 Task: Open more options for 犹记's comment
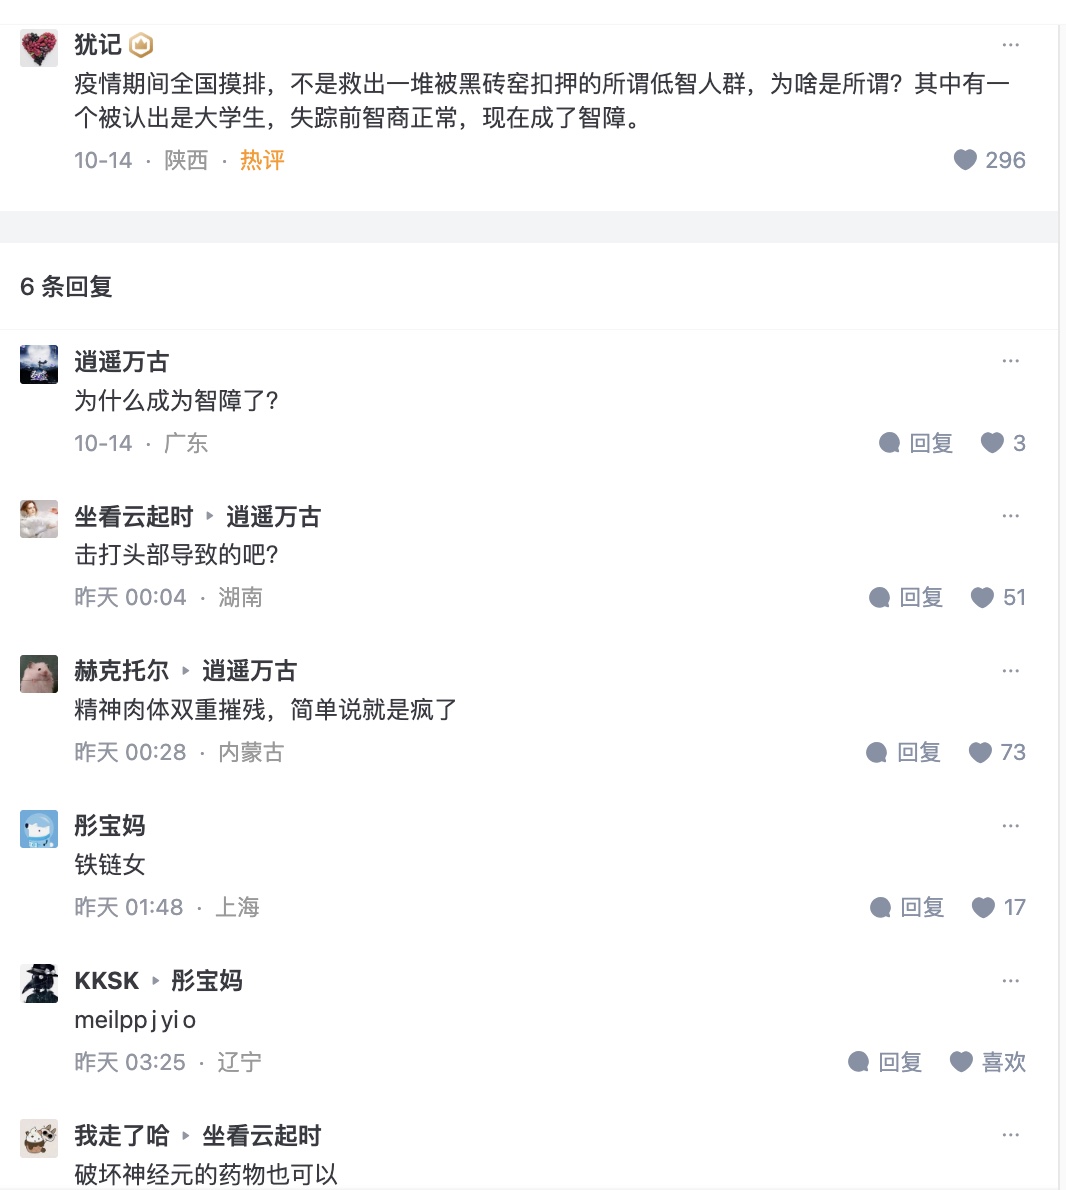tap(1010, 45)
